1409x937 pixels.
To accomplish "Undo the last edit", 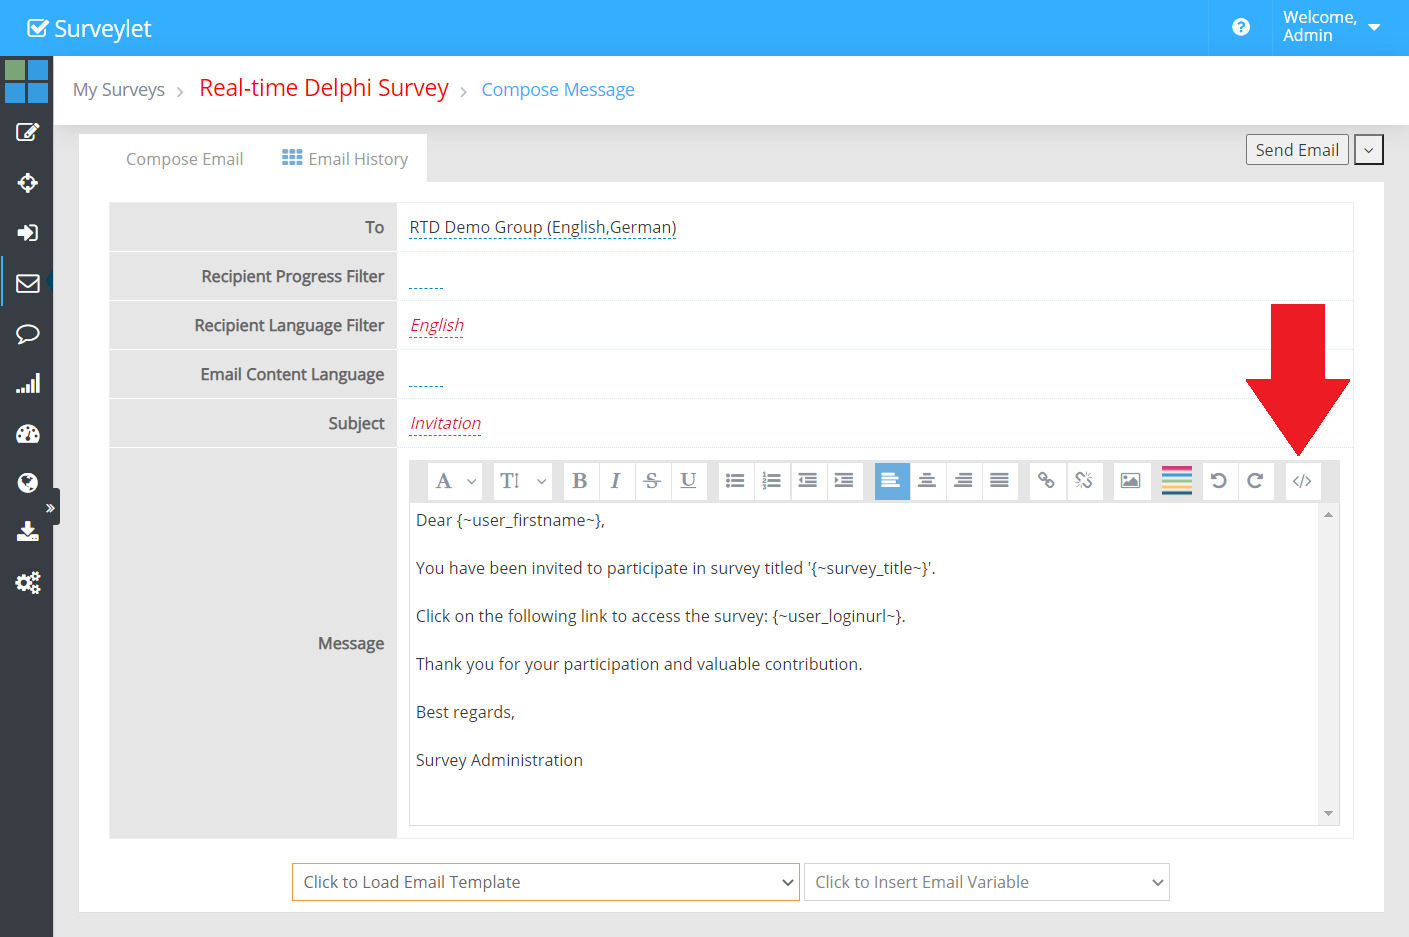I will [1219, 481].
